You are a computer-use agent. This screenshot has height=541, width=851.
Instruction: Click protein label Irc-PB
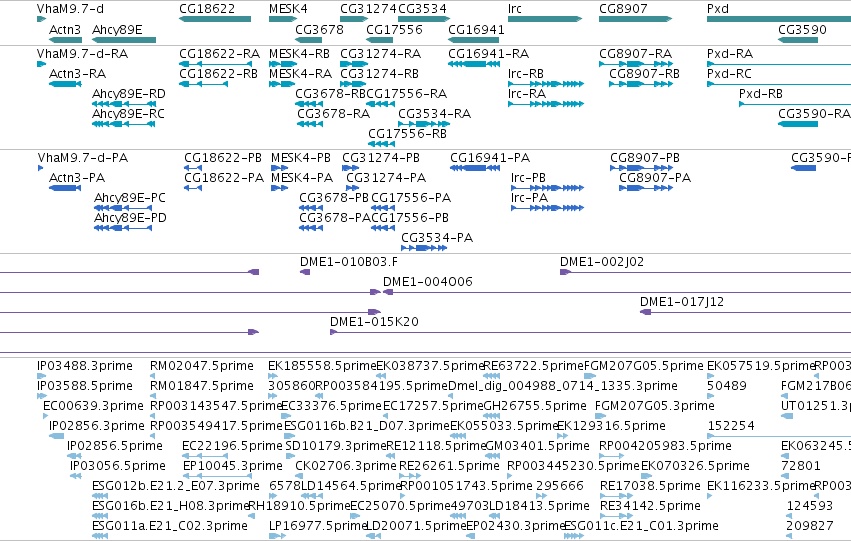pos(528,178)
